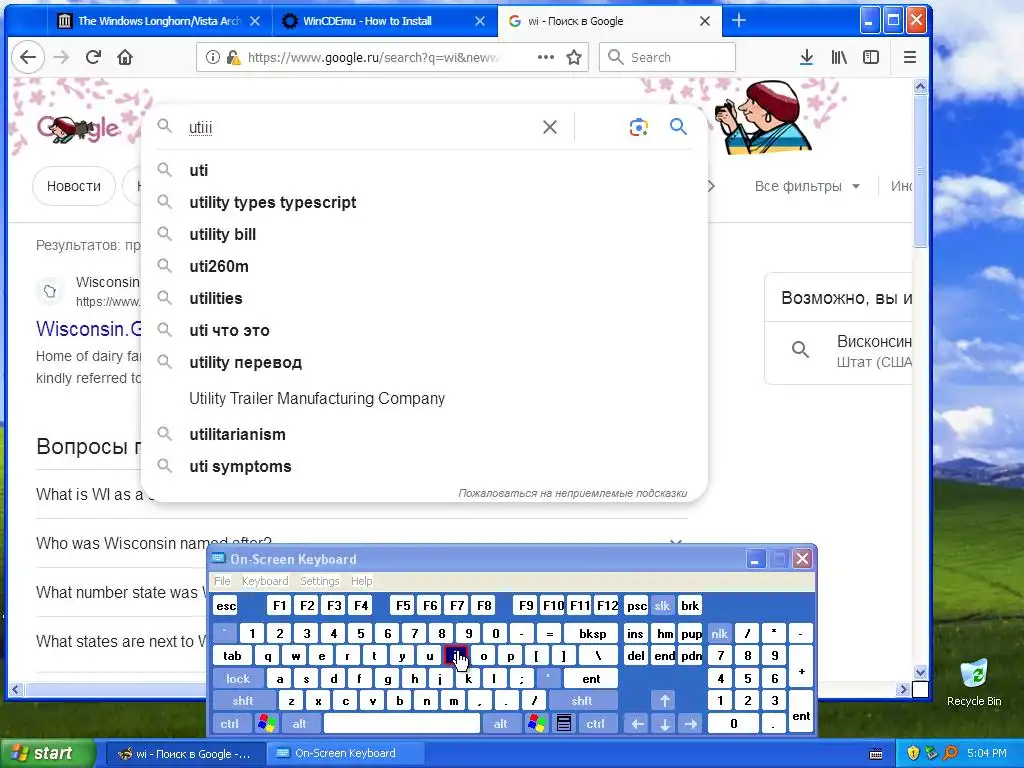
Task: Choose suggestion 'utilitarianism'
Action: (424, 434)
